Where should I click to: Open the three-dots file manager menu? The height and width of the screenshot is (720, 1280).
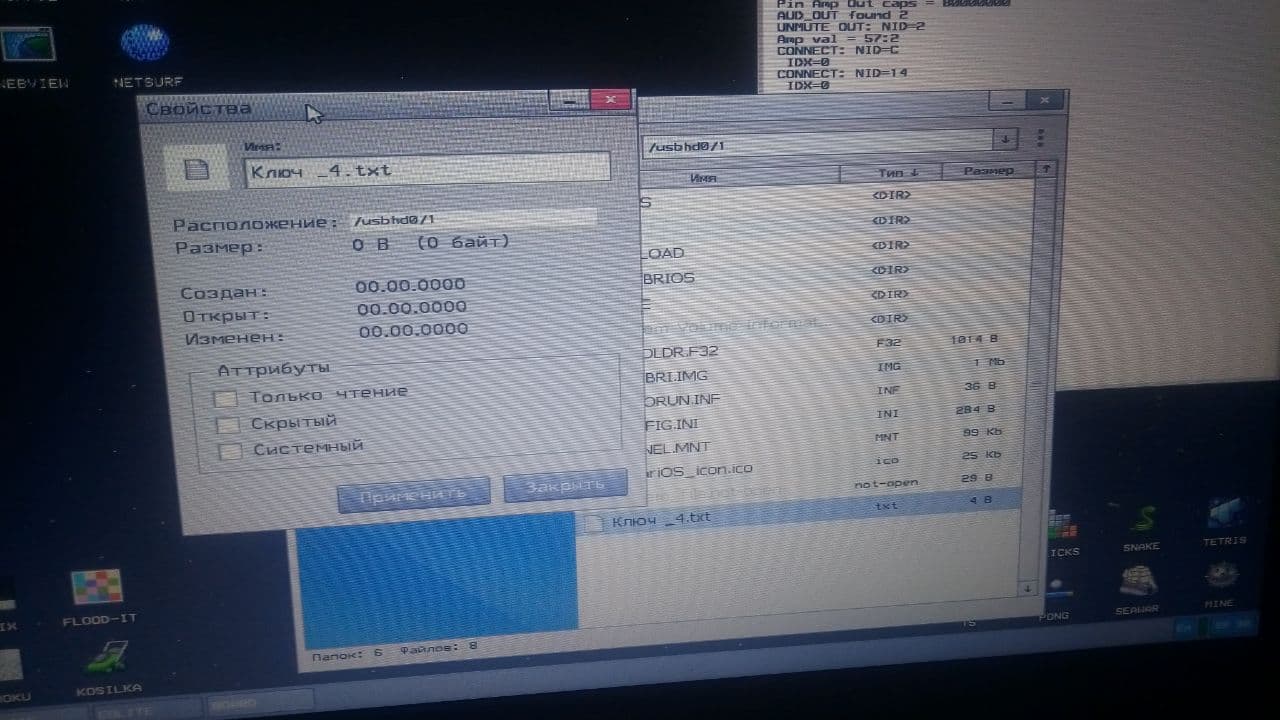coord(1040,138)
